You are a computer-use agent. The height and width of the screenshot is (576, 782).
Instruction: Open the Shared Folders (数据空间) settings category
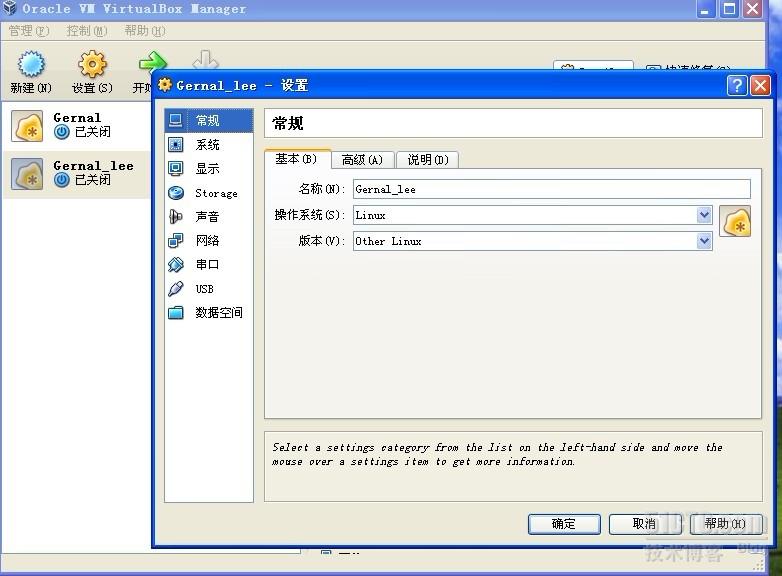[209, 313]
